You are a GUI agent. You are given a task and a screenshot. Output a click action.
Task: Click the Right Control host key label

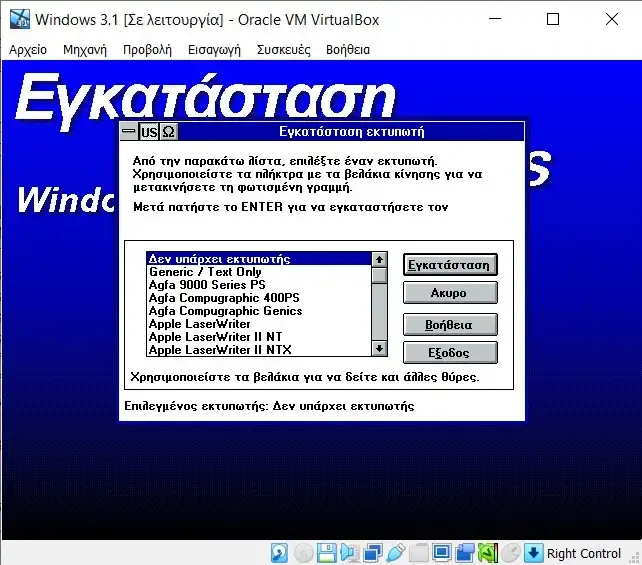(x=584, y=554)
